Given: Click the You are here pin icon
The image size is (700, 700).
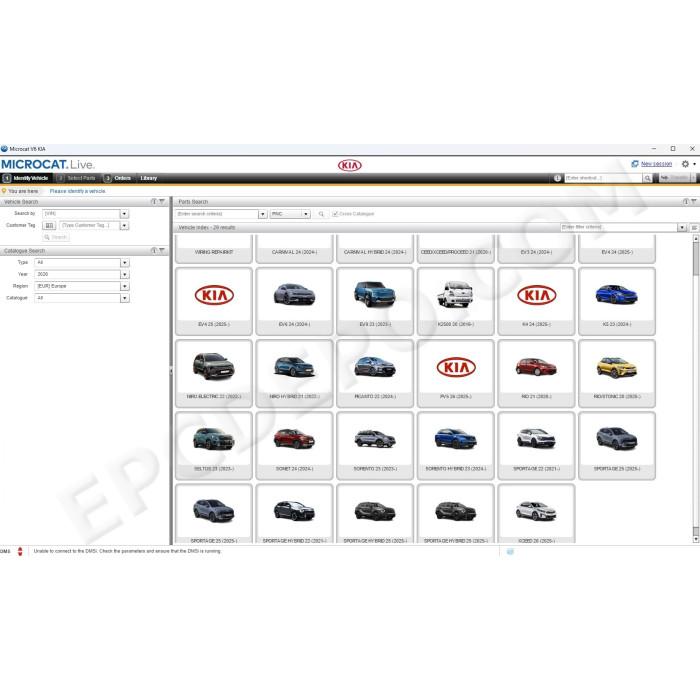Looking at the screenshot, I should point(4,191).
